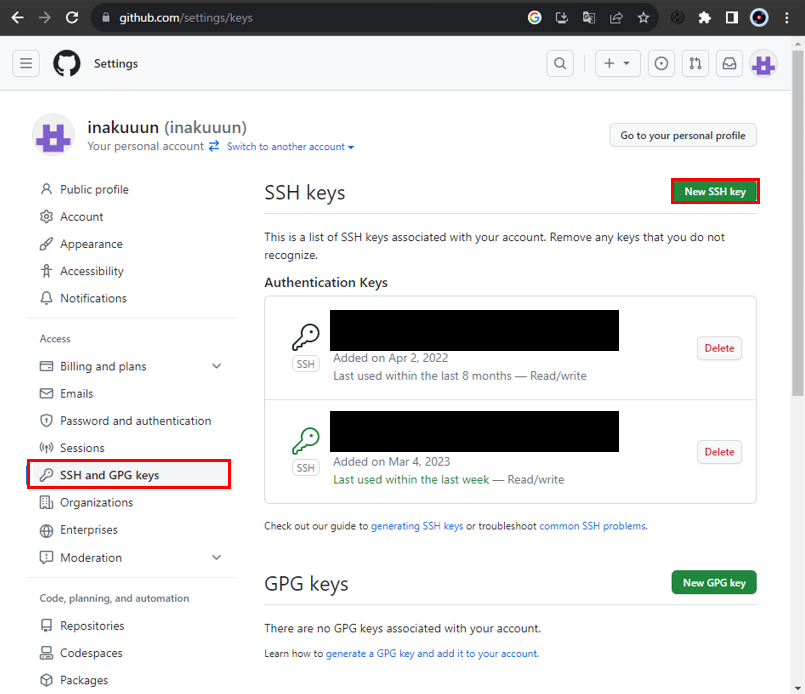Click the New SSH key button
This screenshot has height=694, width=805.
[715, 191]
